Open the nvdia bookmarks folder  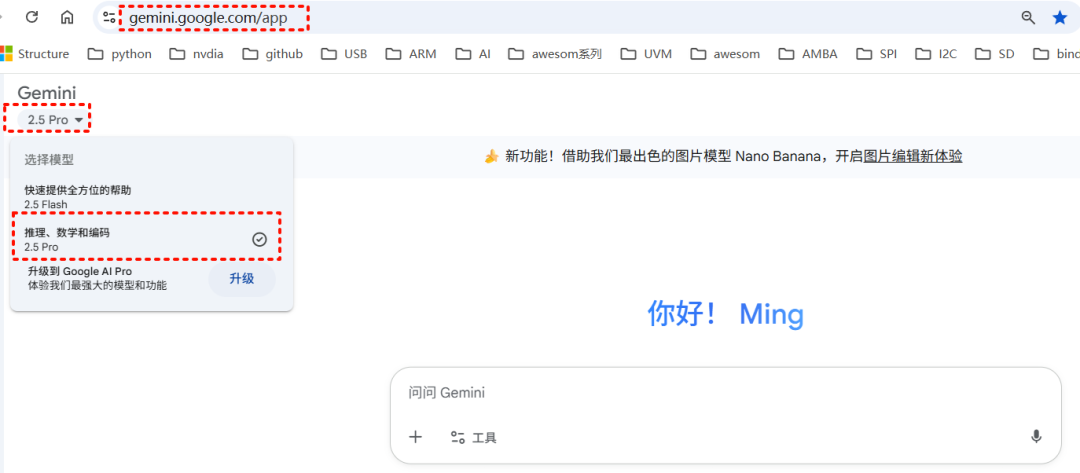196,54
